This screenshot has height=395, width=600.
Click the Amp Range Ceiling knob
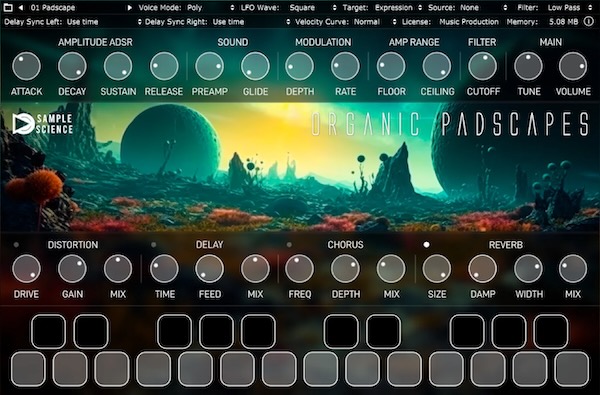437,66
